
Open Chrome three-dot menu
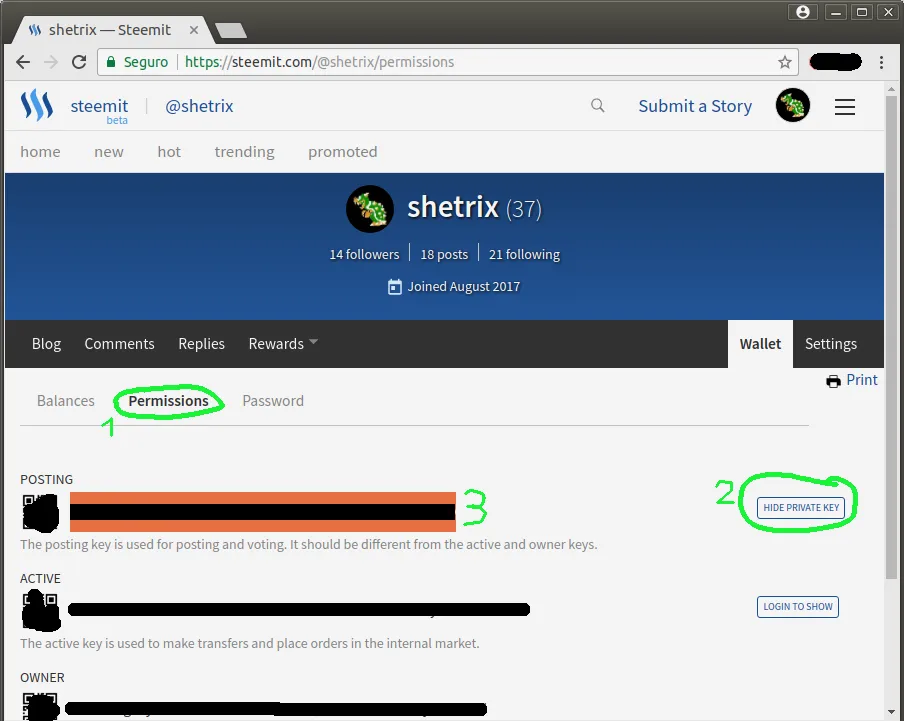tap(882, 62)
